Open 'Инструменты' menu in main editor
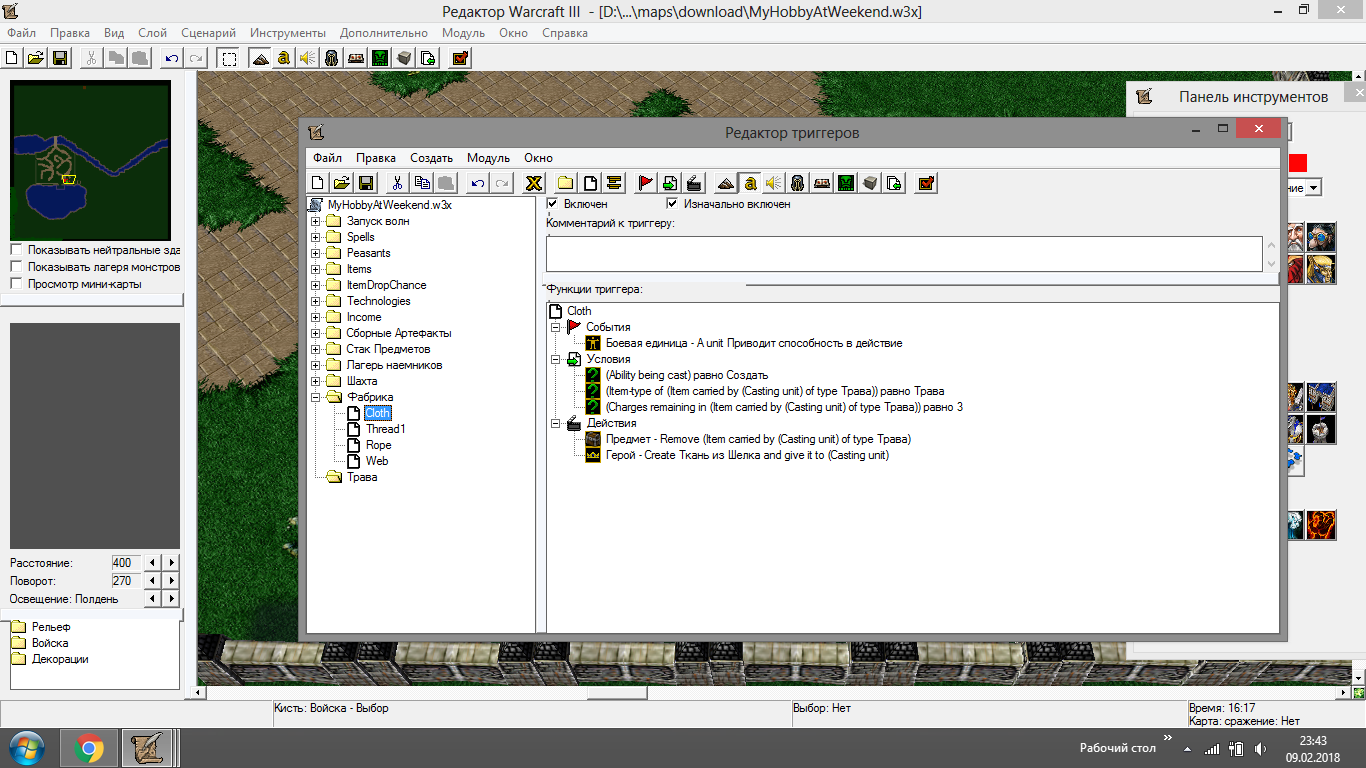This screenshot has width=1366, height=768. point(288,33)
